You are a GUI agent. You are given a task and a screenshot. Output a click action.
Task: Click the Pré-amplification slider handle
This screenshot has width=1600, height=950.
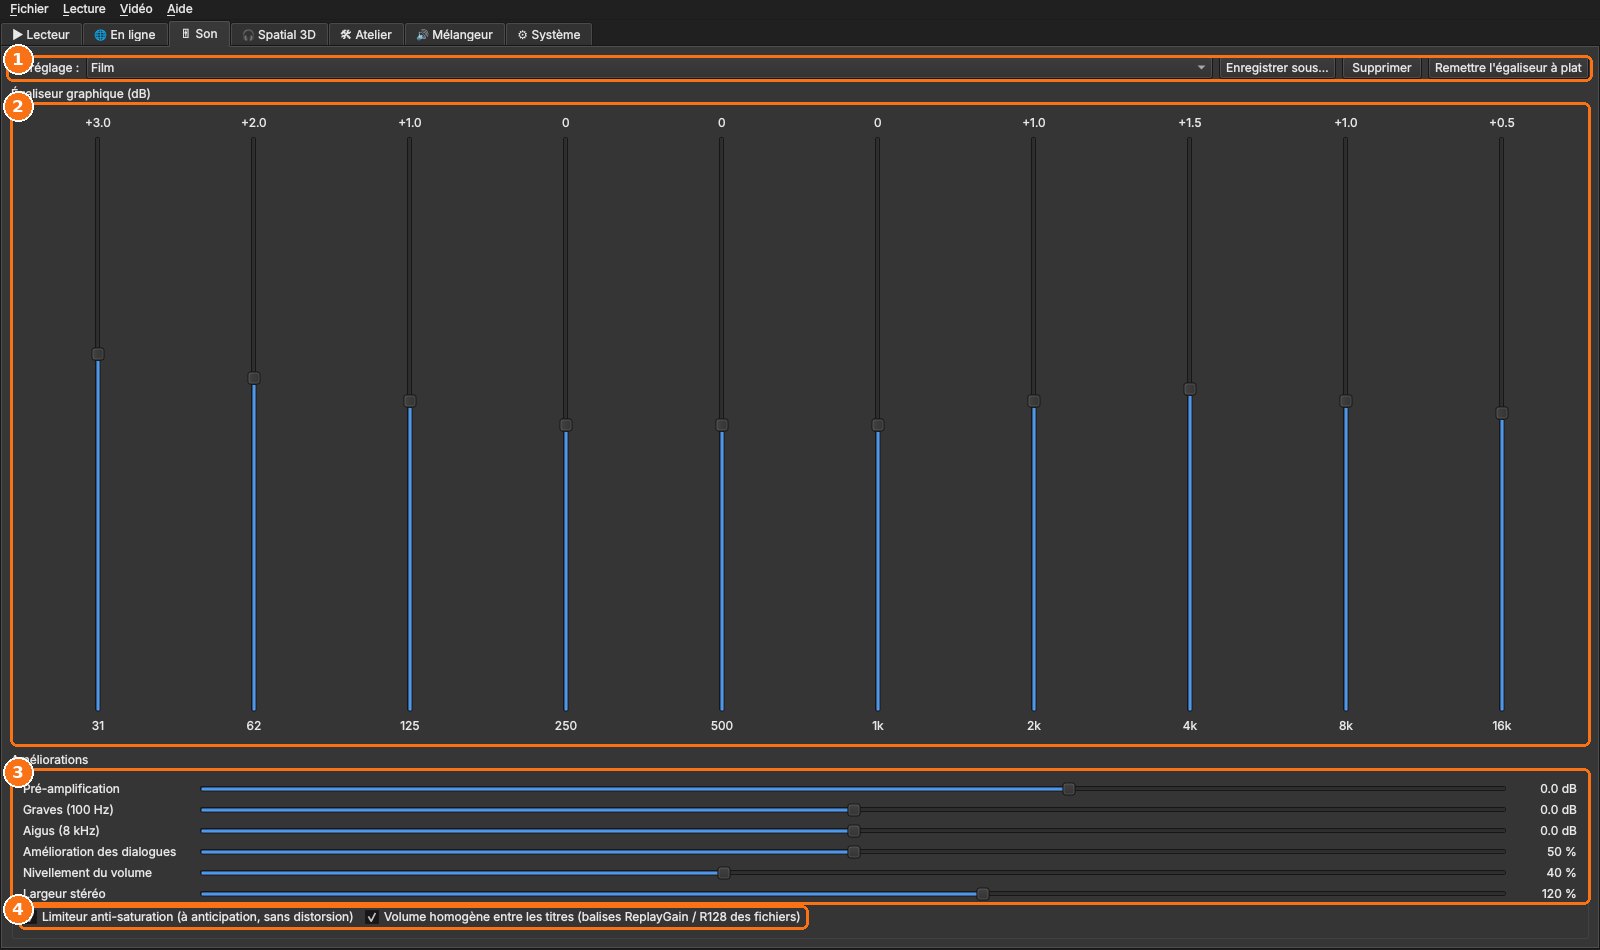pyautogui.click(x=1069, y=789)
